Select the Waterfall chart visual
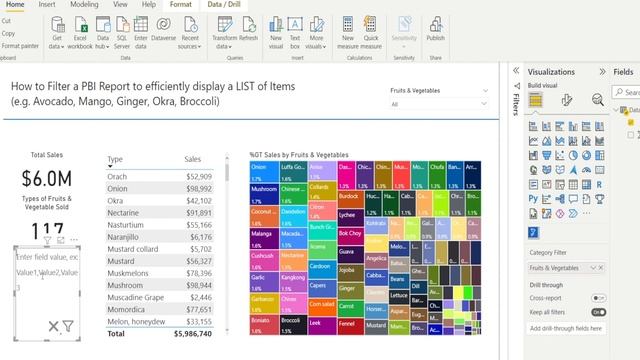The width and height of the screenshot is (640, 360). coord(533,156)
